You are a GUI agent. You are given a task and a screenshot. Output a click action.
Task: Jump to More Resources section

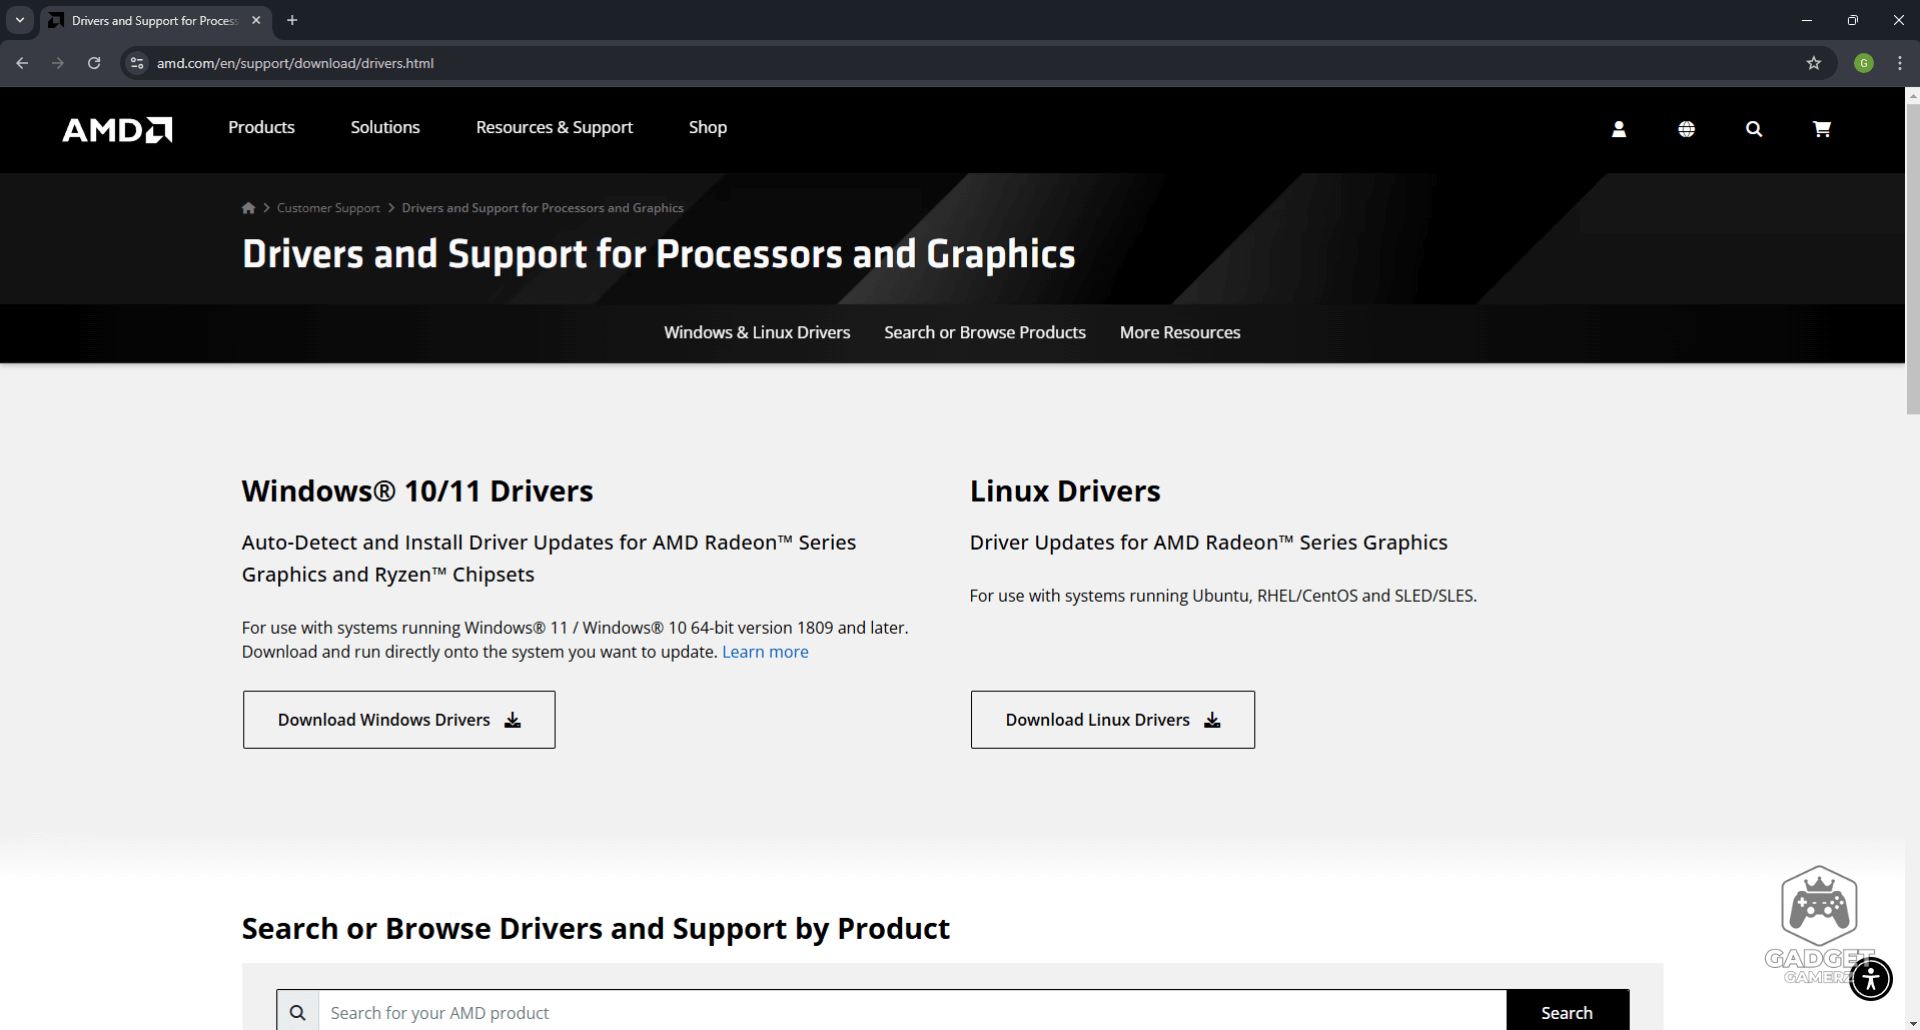pos(1180,332)
